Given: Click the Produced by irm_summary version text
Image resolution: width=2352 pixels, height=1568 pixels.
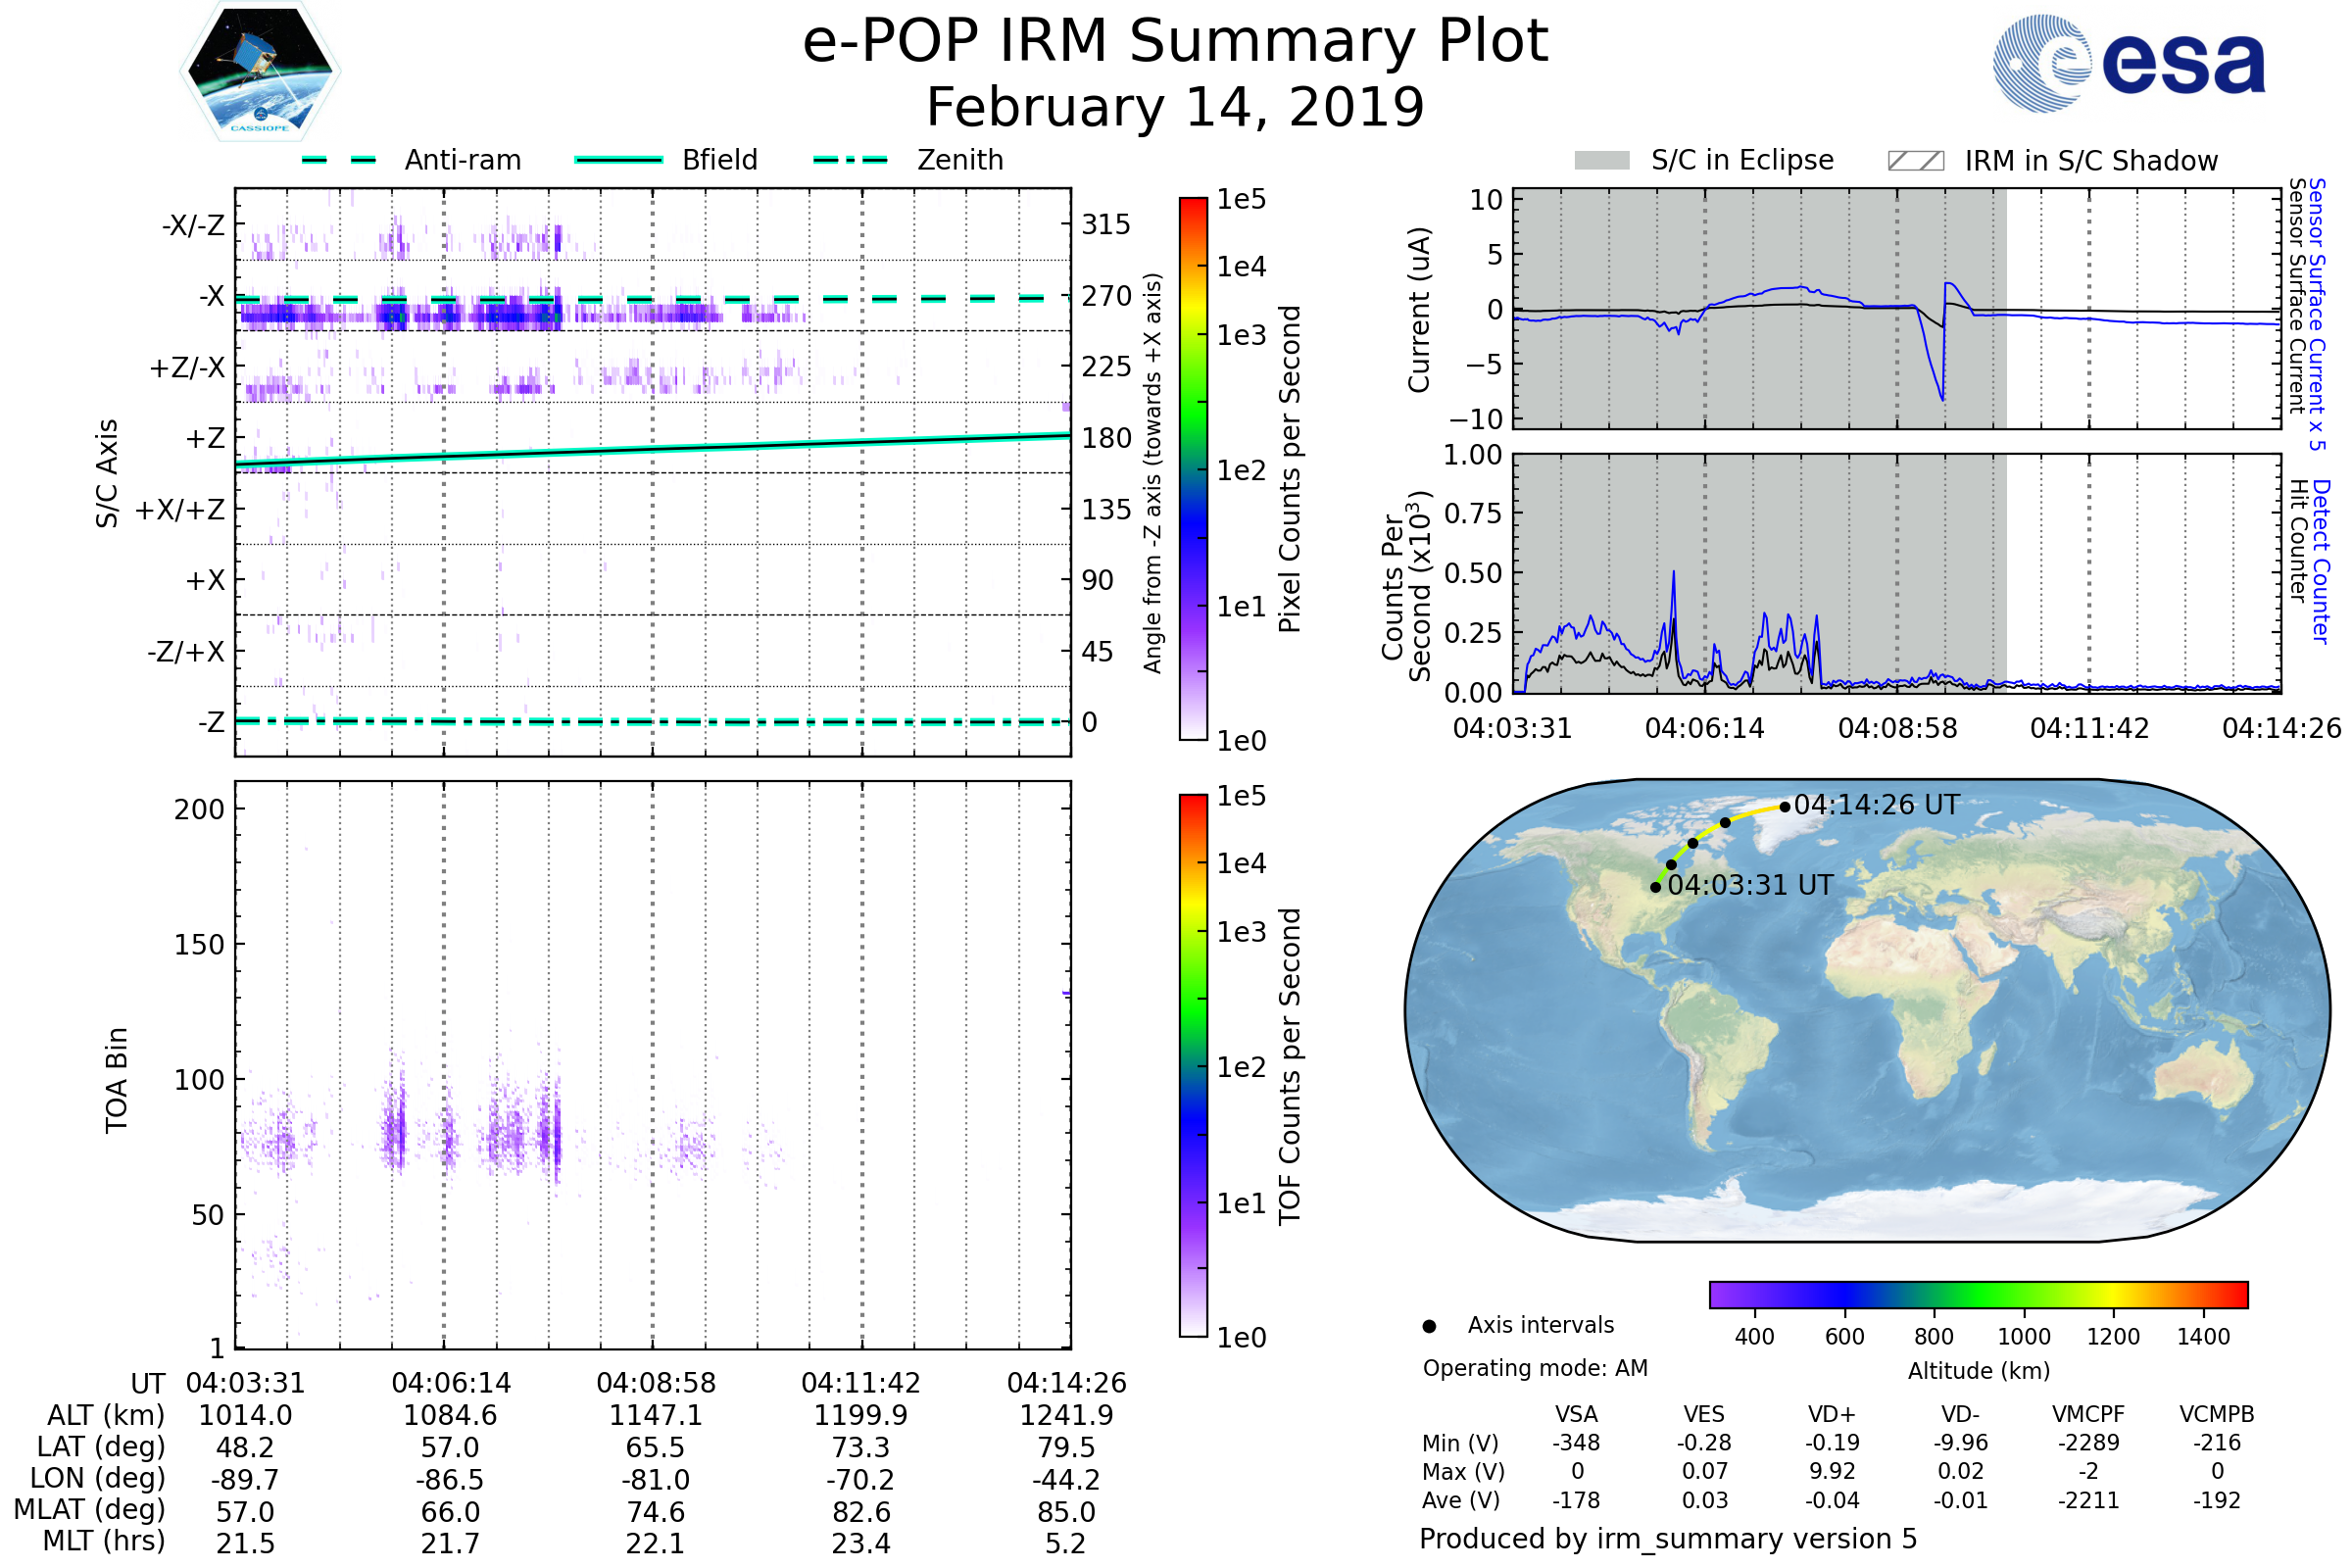Looking at the screenshot, I should pyautogui.click(x=1667, y=1539).
